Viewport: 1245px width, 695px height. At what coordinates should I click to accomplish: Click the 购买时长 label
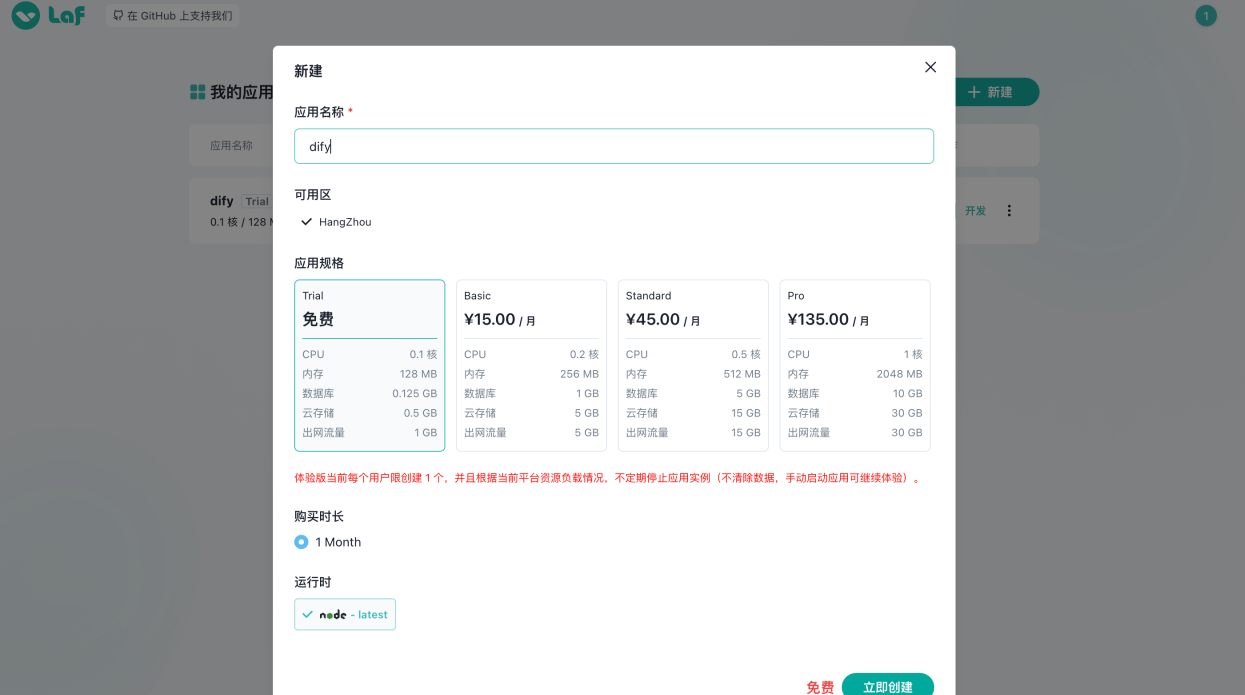pyautogui.click(x=319, y=516)
